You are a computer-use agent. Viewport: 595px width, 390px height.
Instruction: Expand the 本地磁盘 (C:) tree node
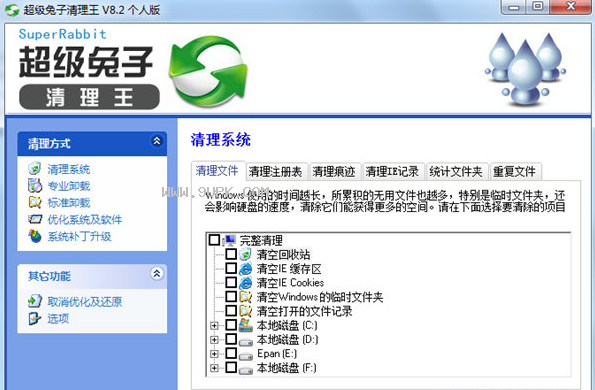point(214,326)
